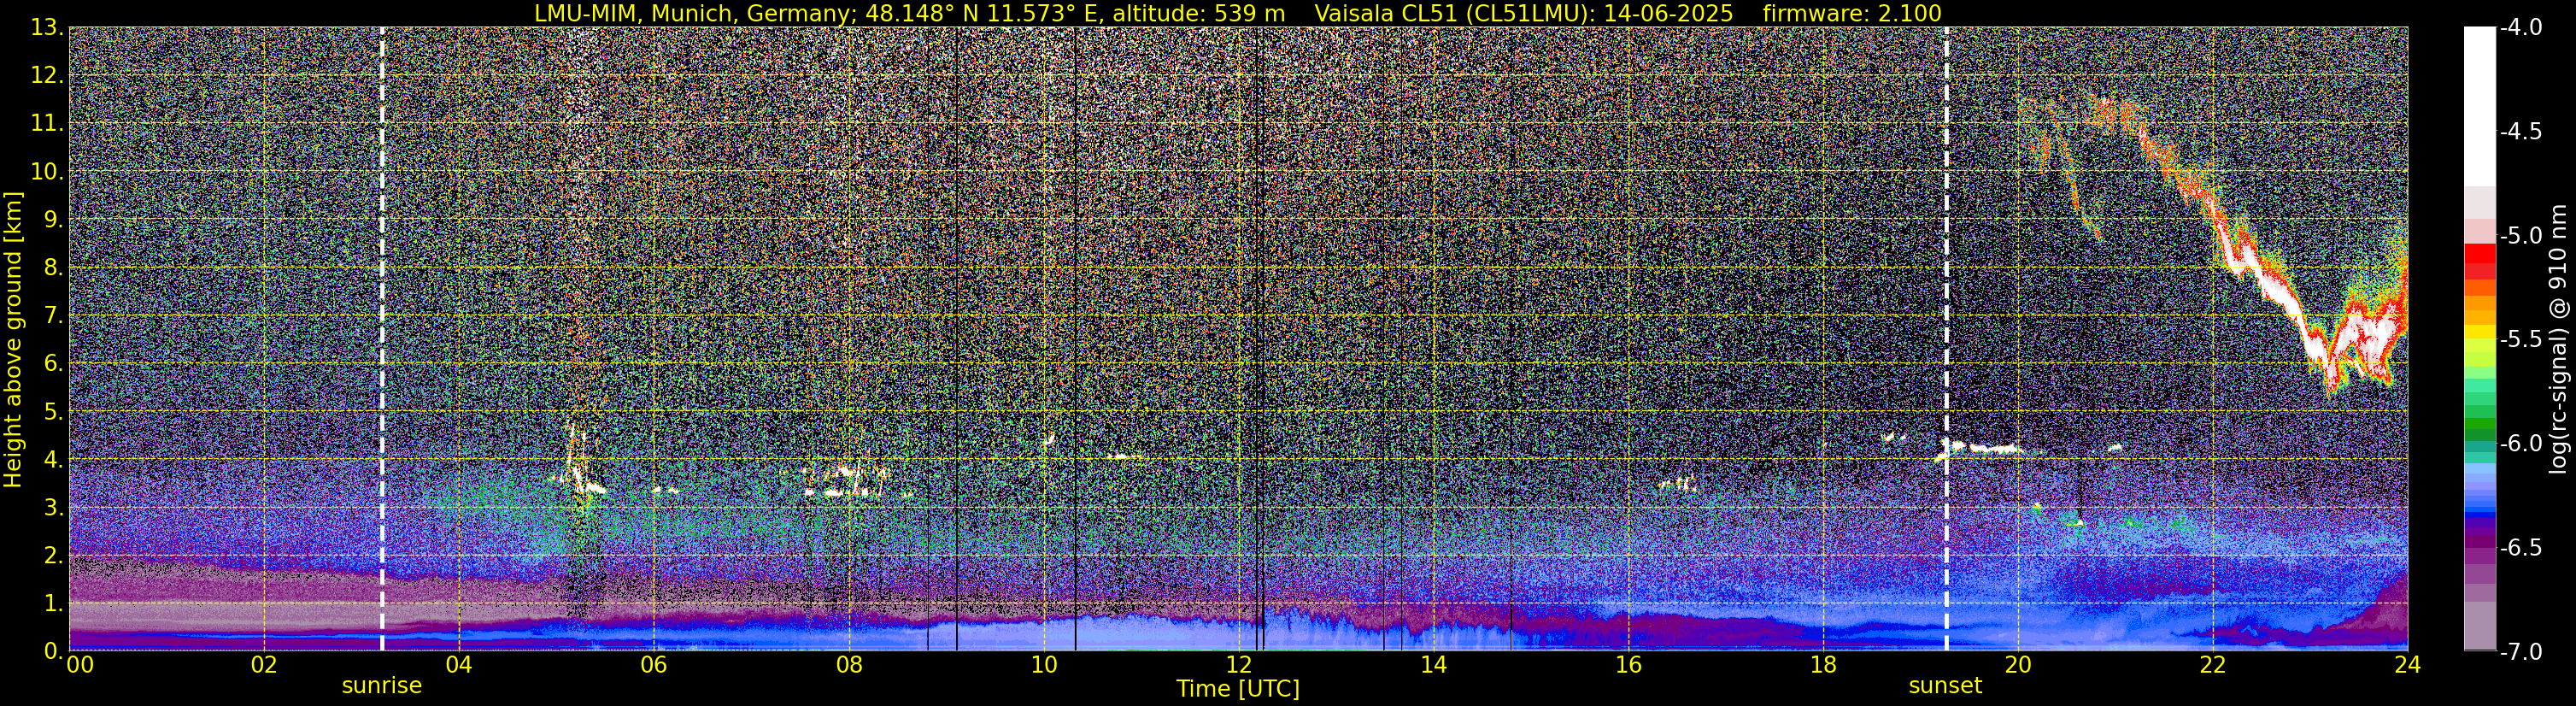Click the 'Vaisala CL51 (CL51LMU): 14-06-2025' title text
The width and height of the screenshot is (2576, 706).
1524,13
